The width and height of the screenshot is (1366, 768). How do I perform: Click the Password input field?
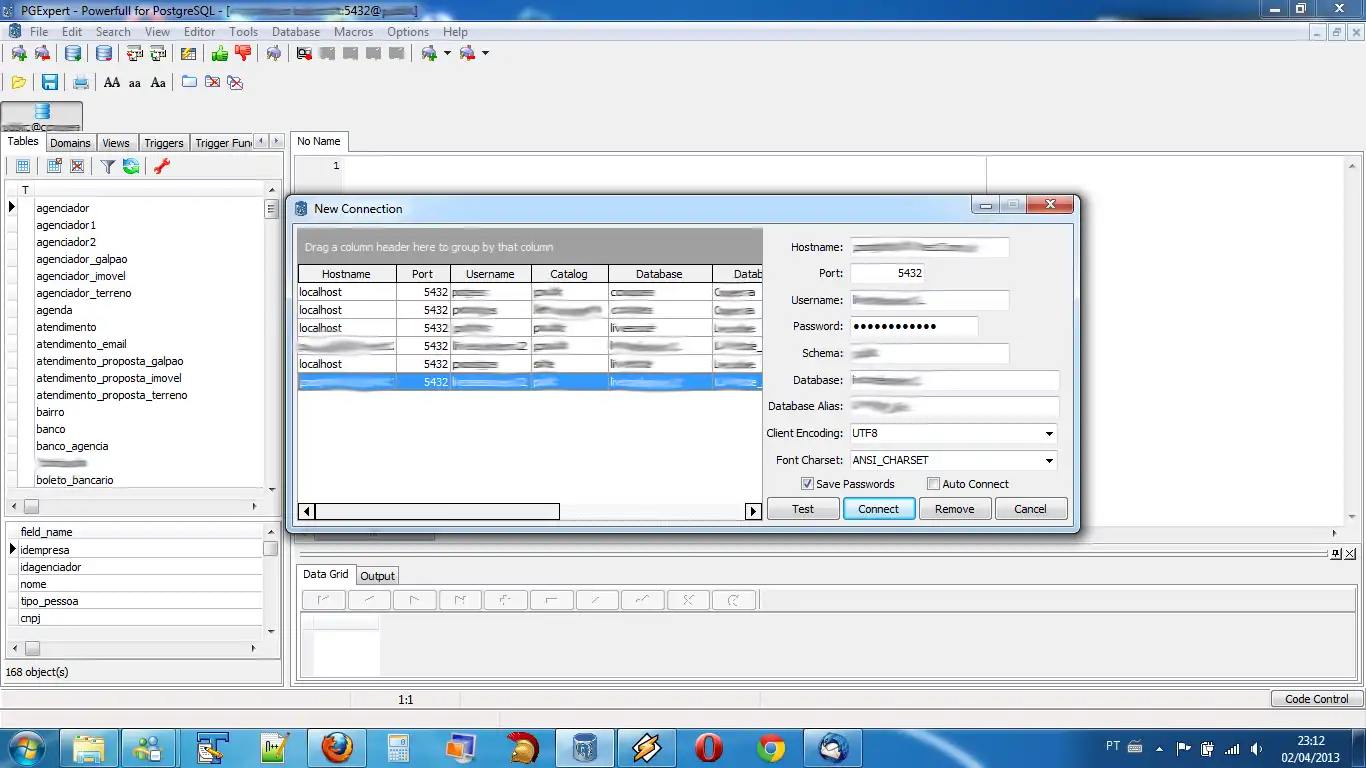tap(914, 326)
